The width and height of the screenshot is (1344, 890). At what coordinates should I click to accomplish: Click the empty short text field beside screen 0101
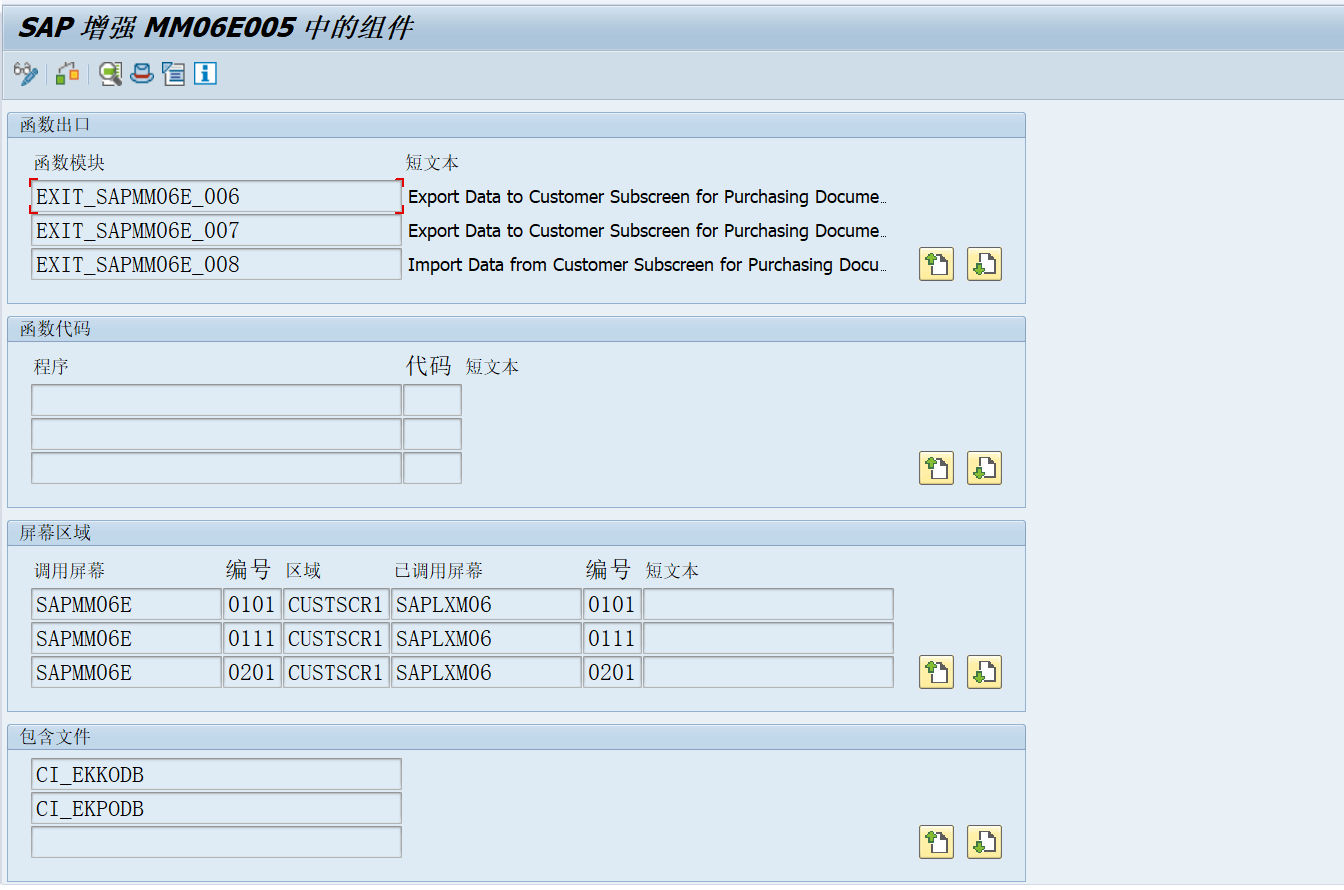pyautogui.click(x=768, y=604)
